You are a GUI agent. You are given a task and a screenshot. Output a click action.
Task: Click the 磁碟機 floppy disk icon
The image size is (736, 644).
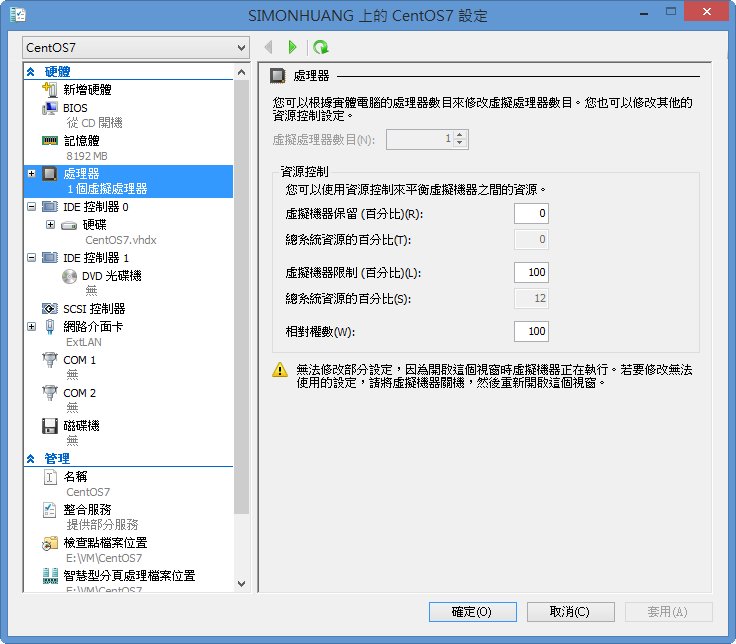[x=50, y=426]
